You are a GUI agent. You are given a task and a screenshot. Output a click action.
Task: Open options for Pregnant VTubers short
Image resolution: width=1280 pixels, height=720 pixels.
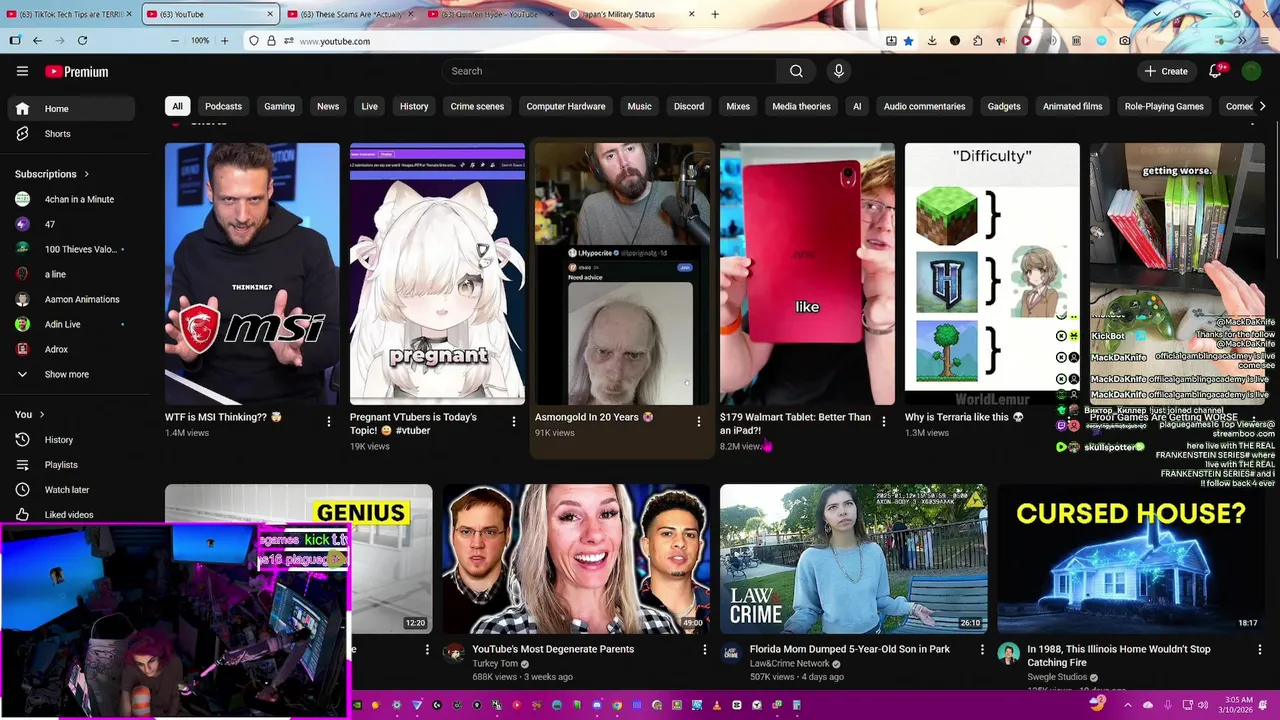[513, 422]
